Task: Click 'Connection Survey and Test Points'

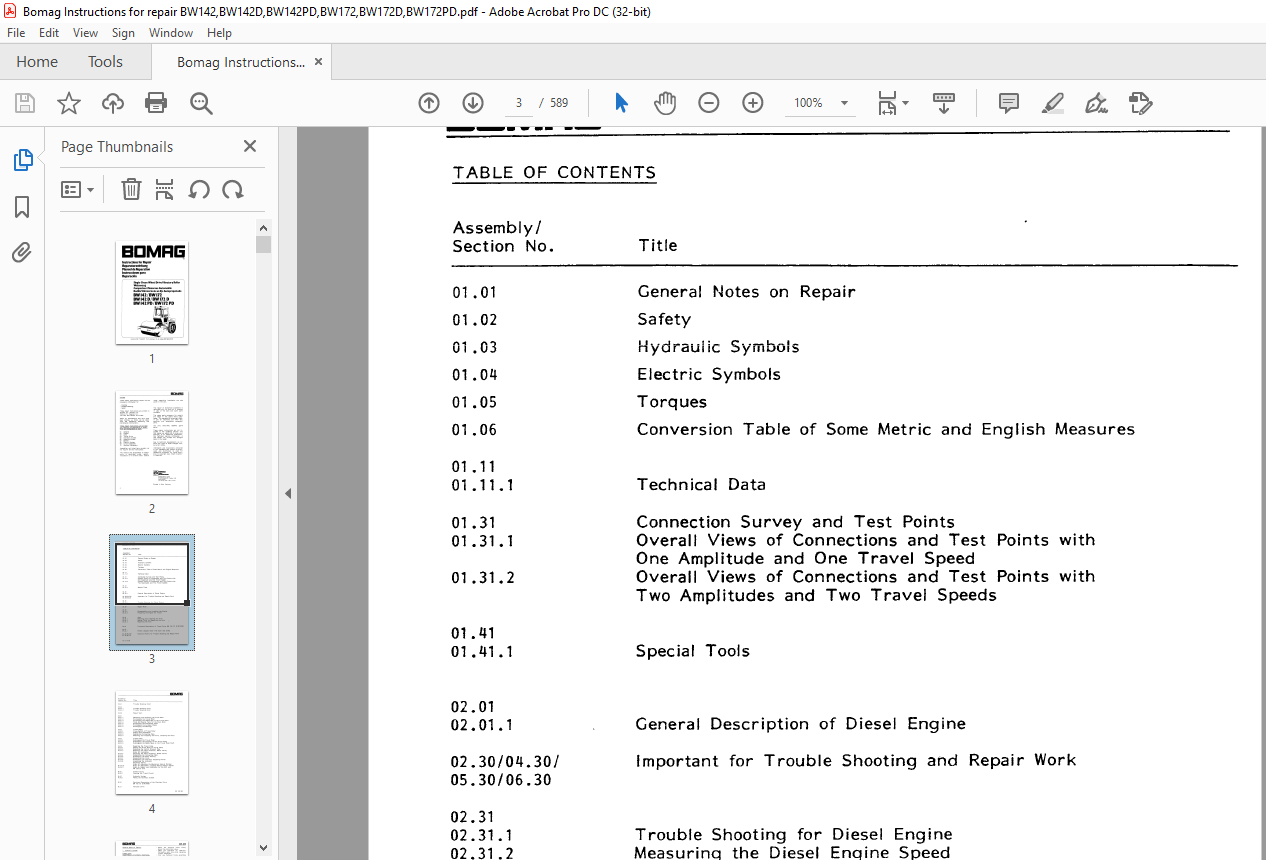Action: click(795, 522)
